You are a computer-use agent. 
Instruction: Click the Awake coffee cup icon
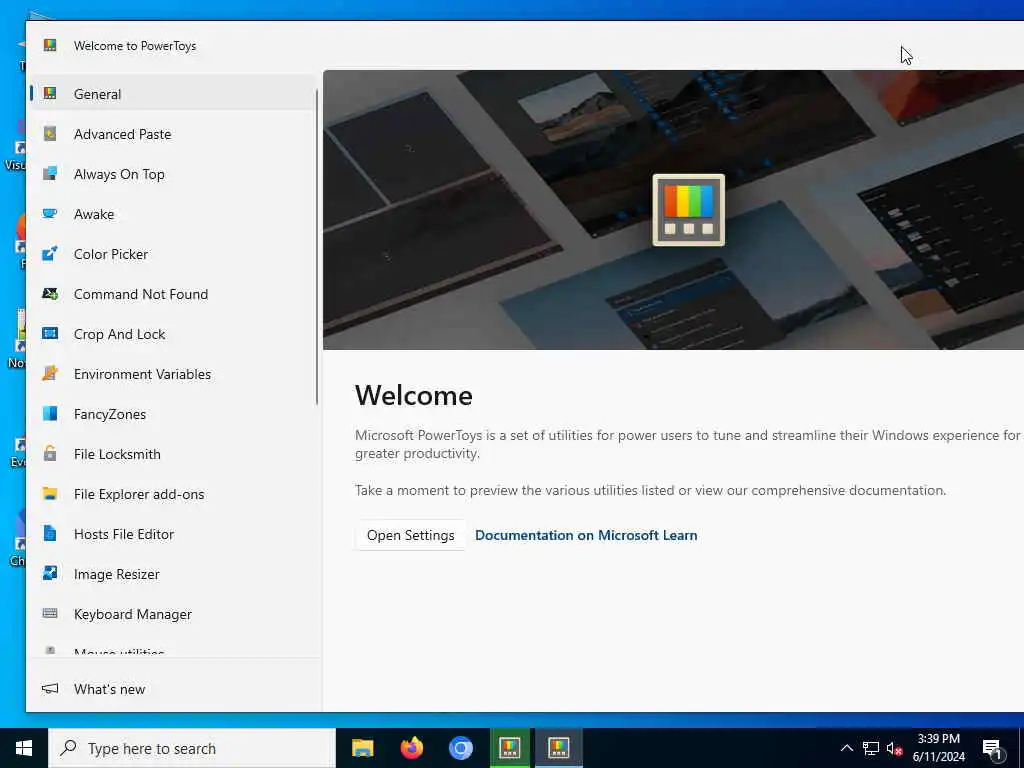click(50, 214)
